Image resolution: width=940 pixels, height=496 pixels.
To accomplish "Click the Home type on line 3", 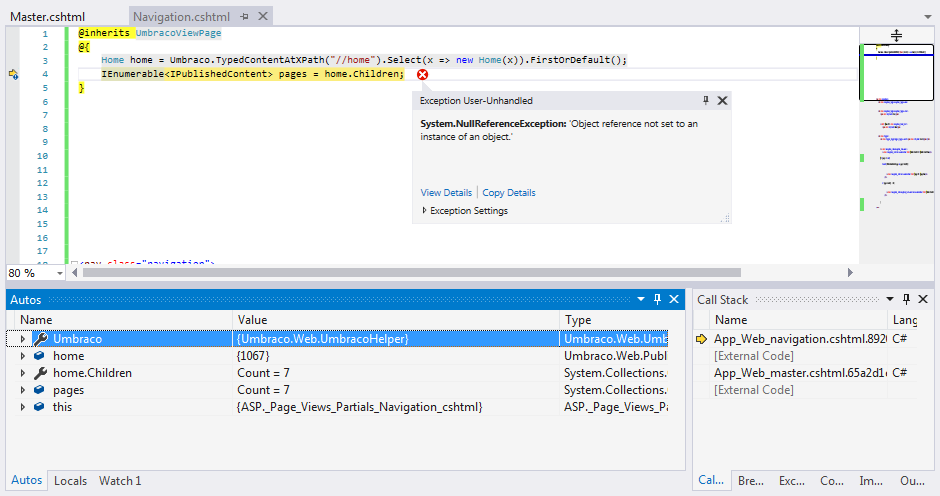I will 112,60.
